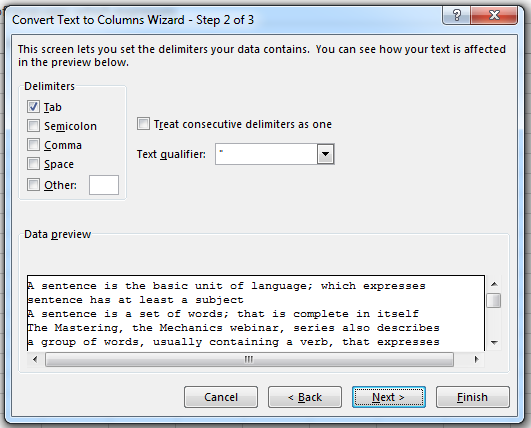Viewport: 531px width, 428px height.
Task: Toggle Treat consecutive delimiters as one
Action: tap(143, 124)
